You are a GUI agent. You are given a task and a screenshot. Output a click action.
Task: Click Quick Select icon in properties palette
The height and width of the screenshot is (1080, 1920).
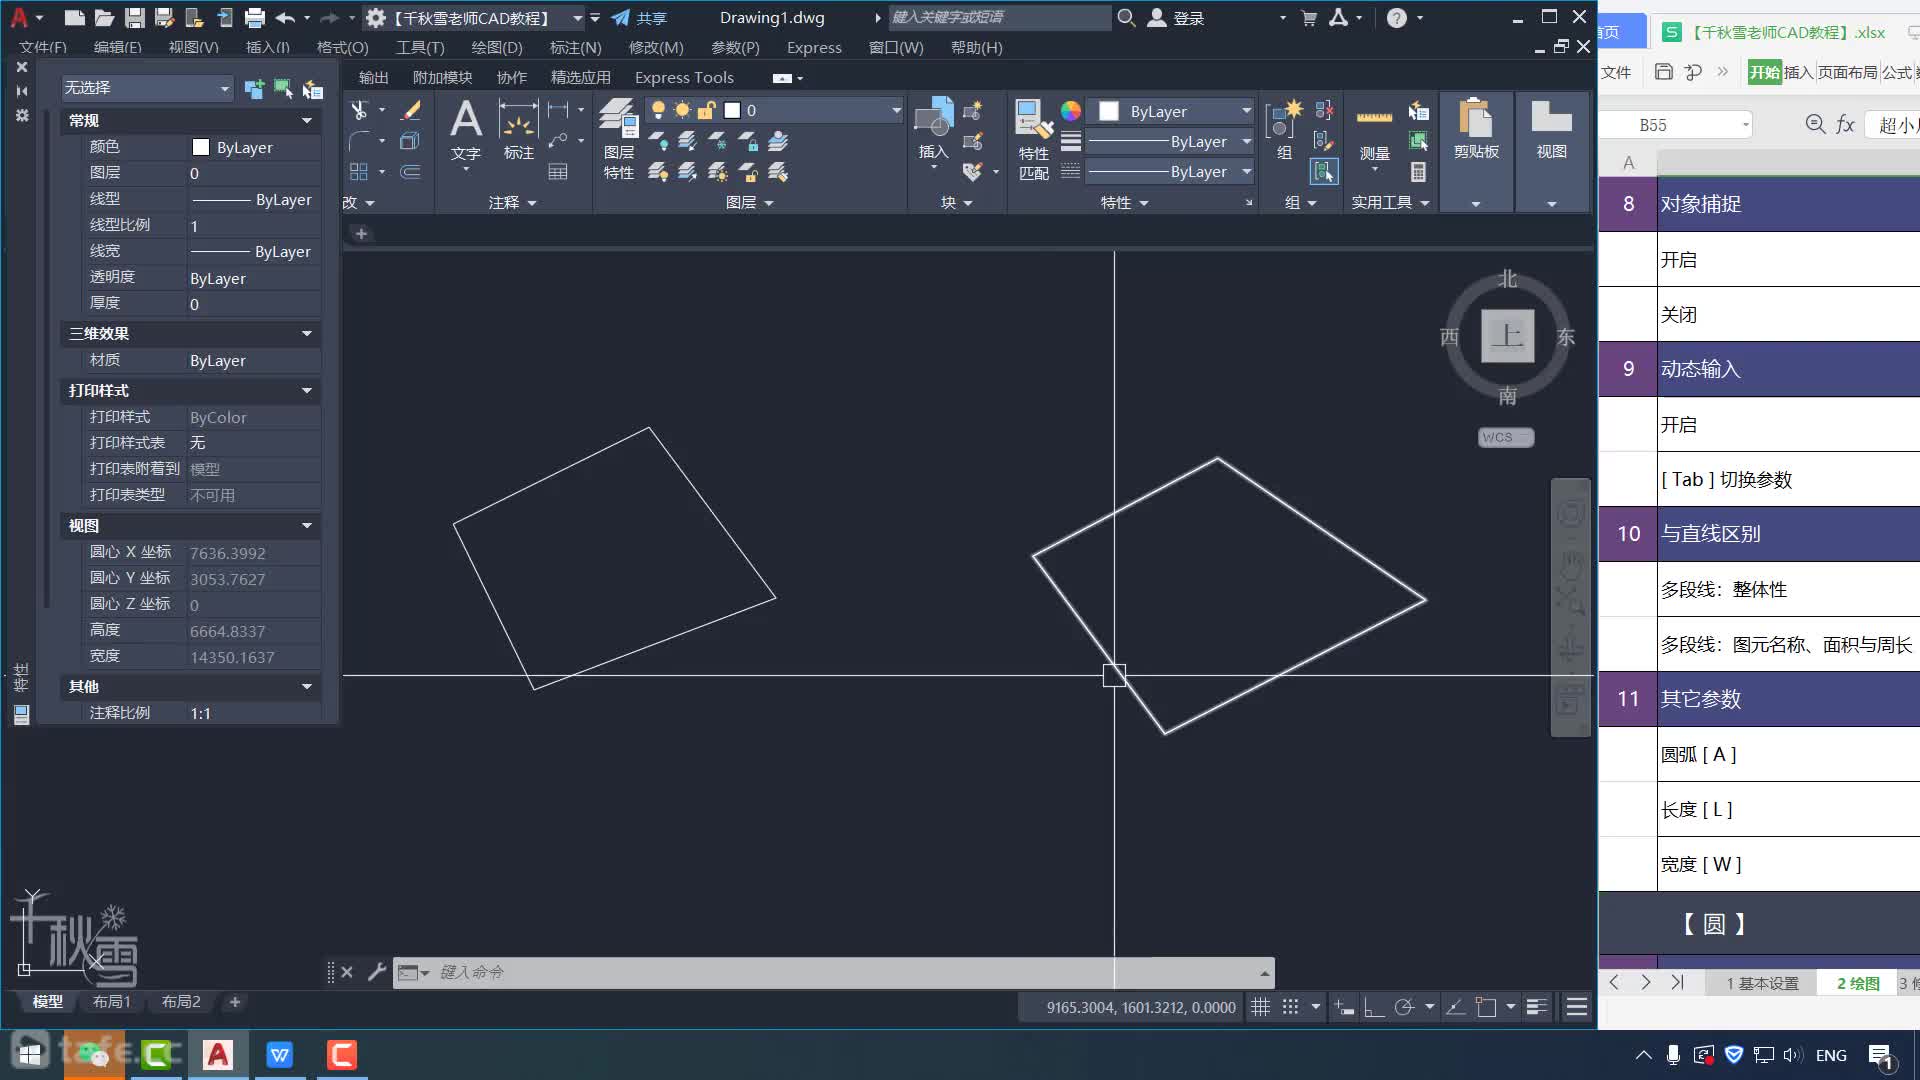coord(312,89)
